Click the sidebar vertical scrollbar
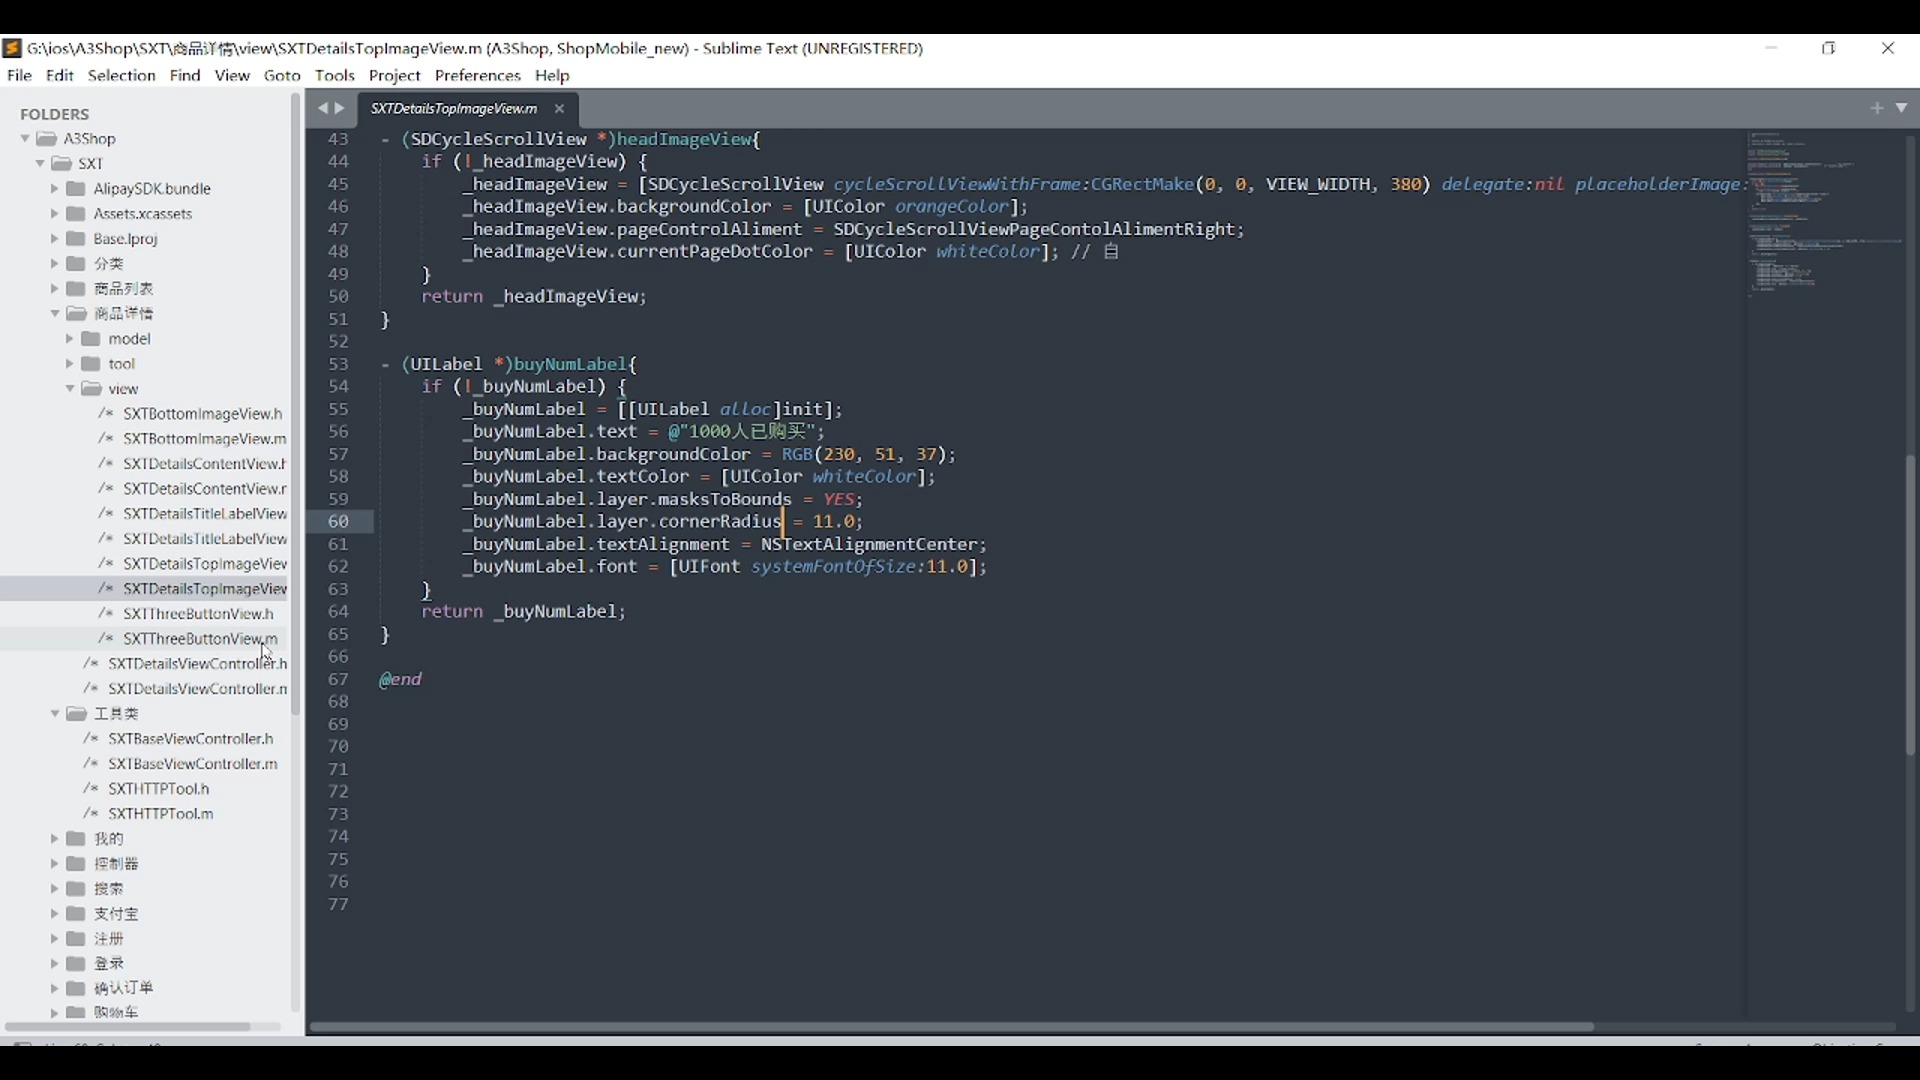Screen dimensions: 1920x1080 click(295, 402)
